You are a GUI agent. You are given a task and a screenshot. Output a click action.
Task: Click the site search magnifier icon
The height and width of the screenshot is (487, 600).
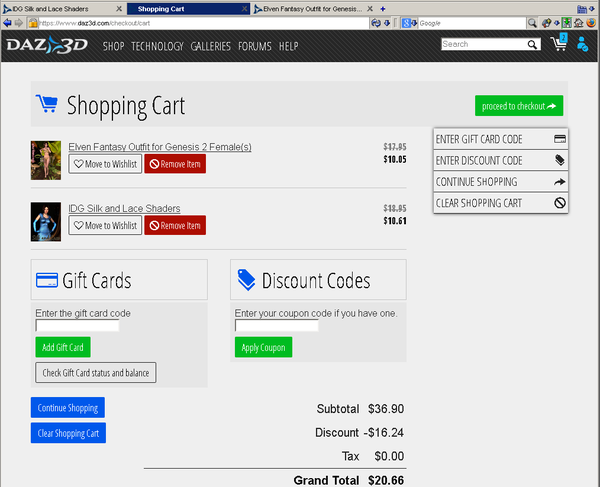(x=532, y=44)
